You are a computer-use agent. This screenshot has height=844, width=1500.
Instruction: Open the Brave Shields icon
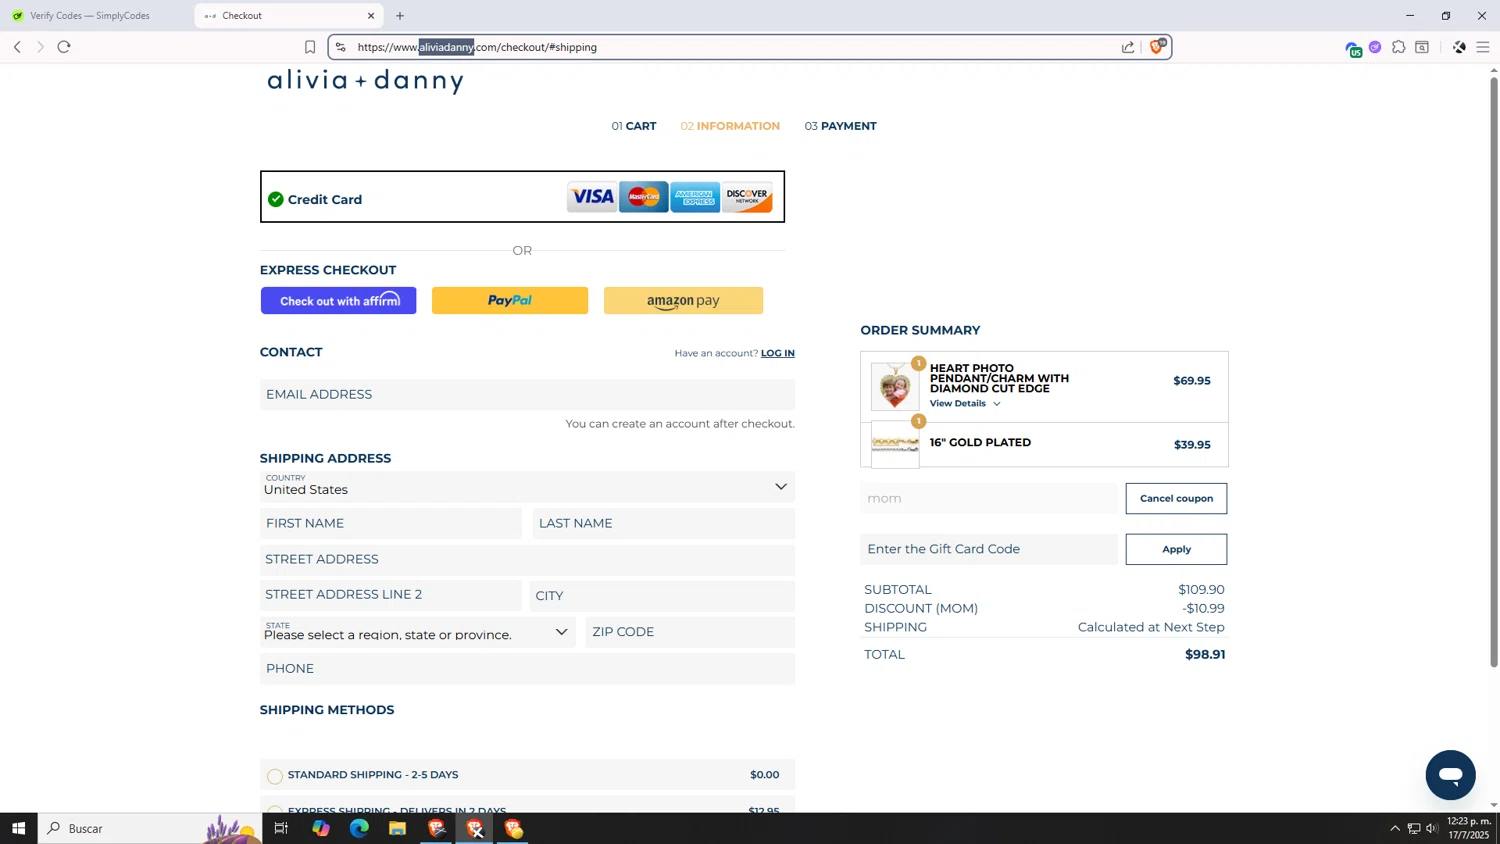click(1157, 46)
